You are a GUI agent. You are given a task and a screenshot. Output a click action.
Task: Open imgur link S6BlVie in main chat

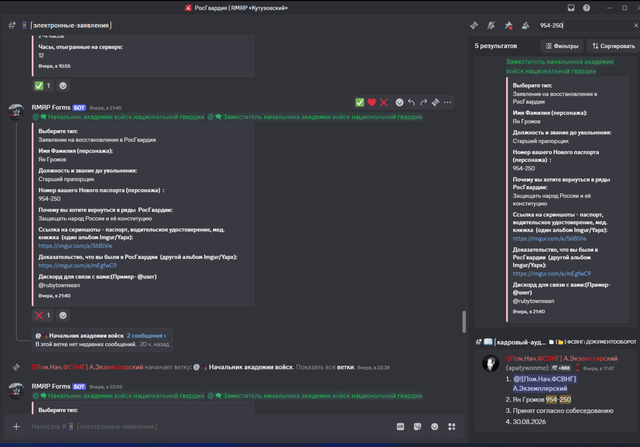pyautogui.click(x=75, y=246)
